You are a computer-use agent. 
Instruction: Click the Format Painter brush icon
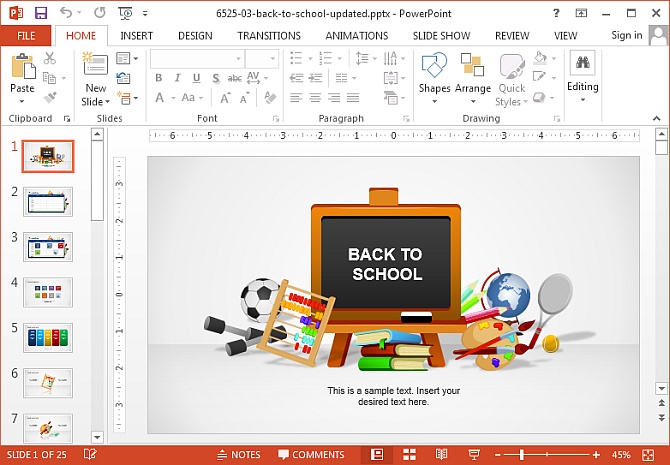50,98
